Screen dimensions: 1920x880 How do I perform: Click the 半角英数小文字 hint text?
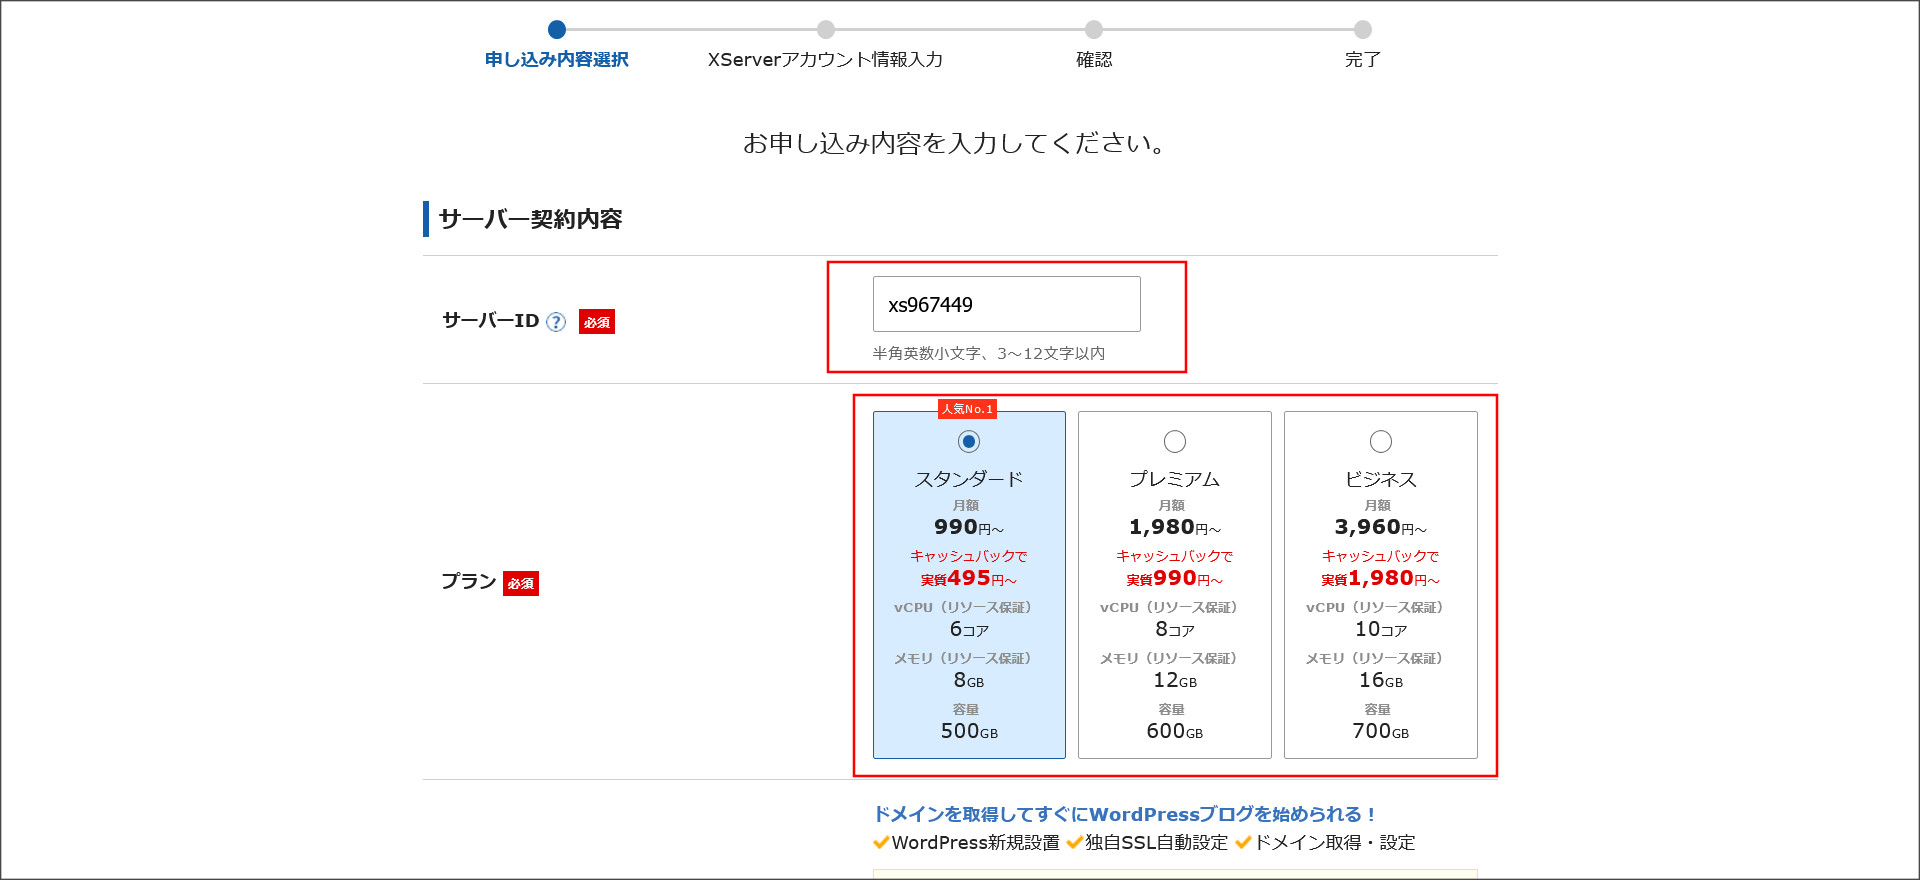tap(988, 353)
